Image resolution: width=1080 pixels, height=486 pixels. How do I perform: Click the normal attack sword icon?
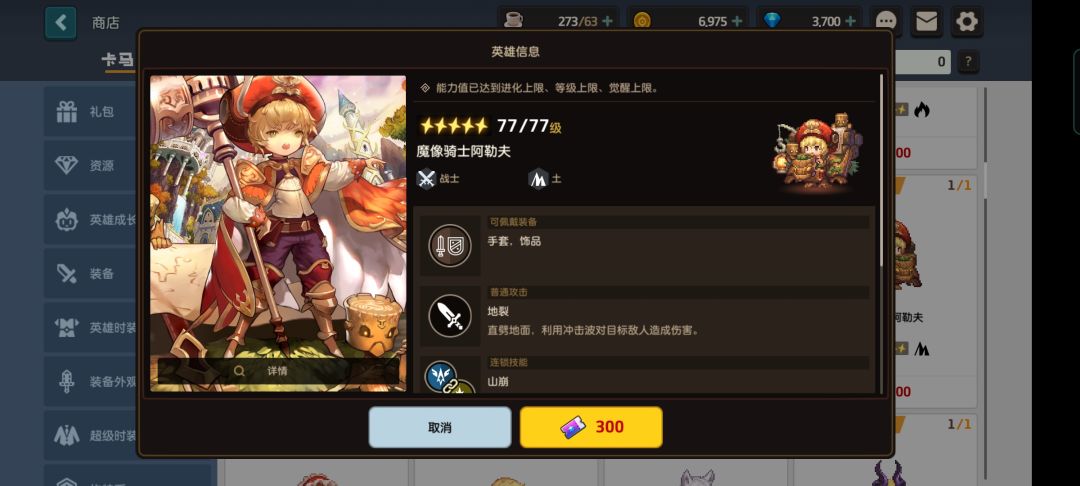click(x=450, y=316)
